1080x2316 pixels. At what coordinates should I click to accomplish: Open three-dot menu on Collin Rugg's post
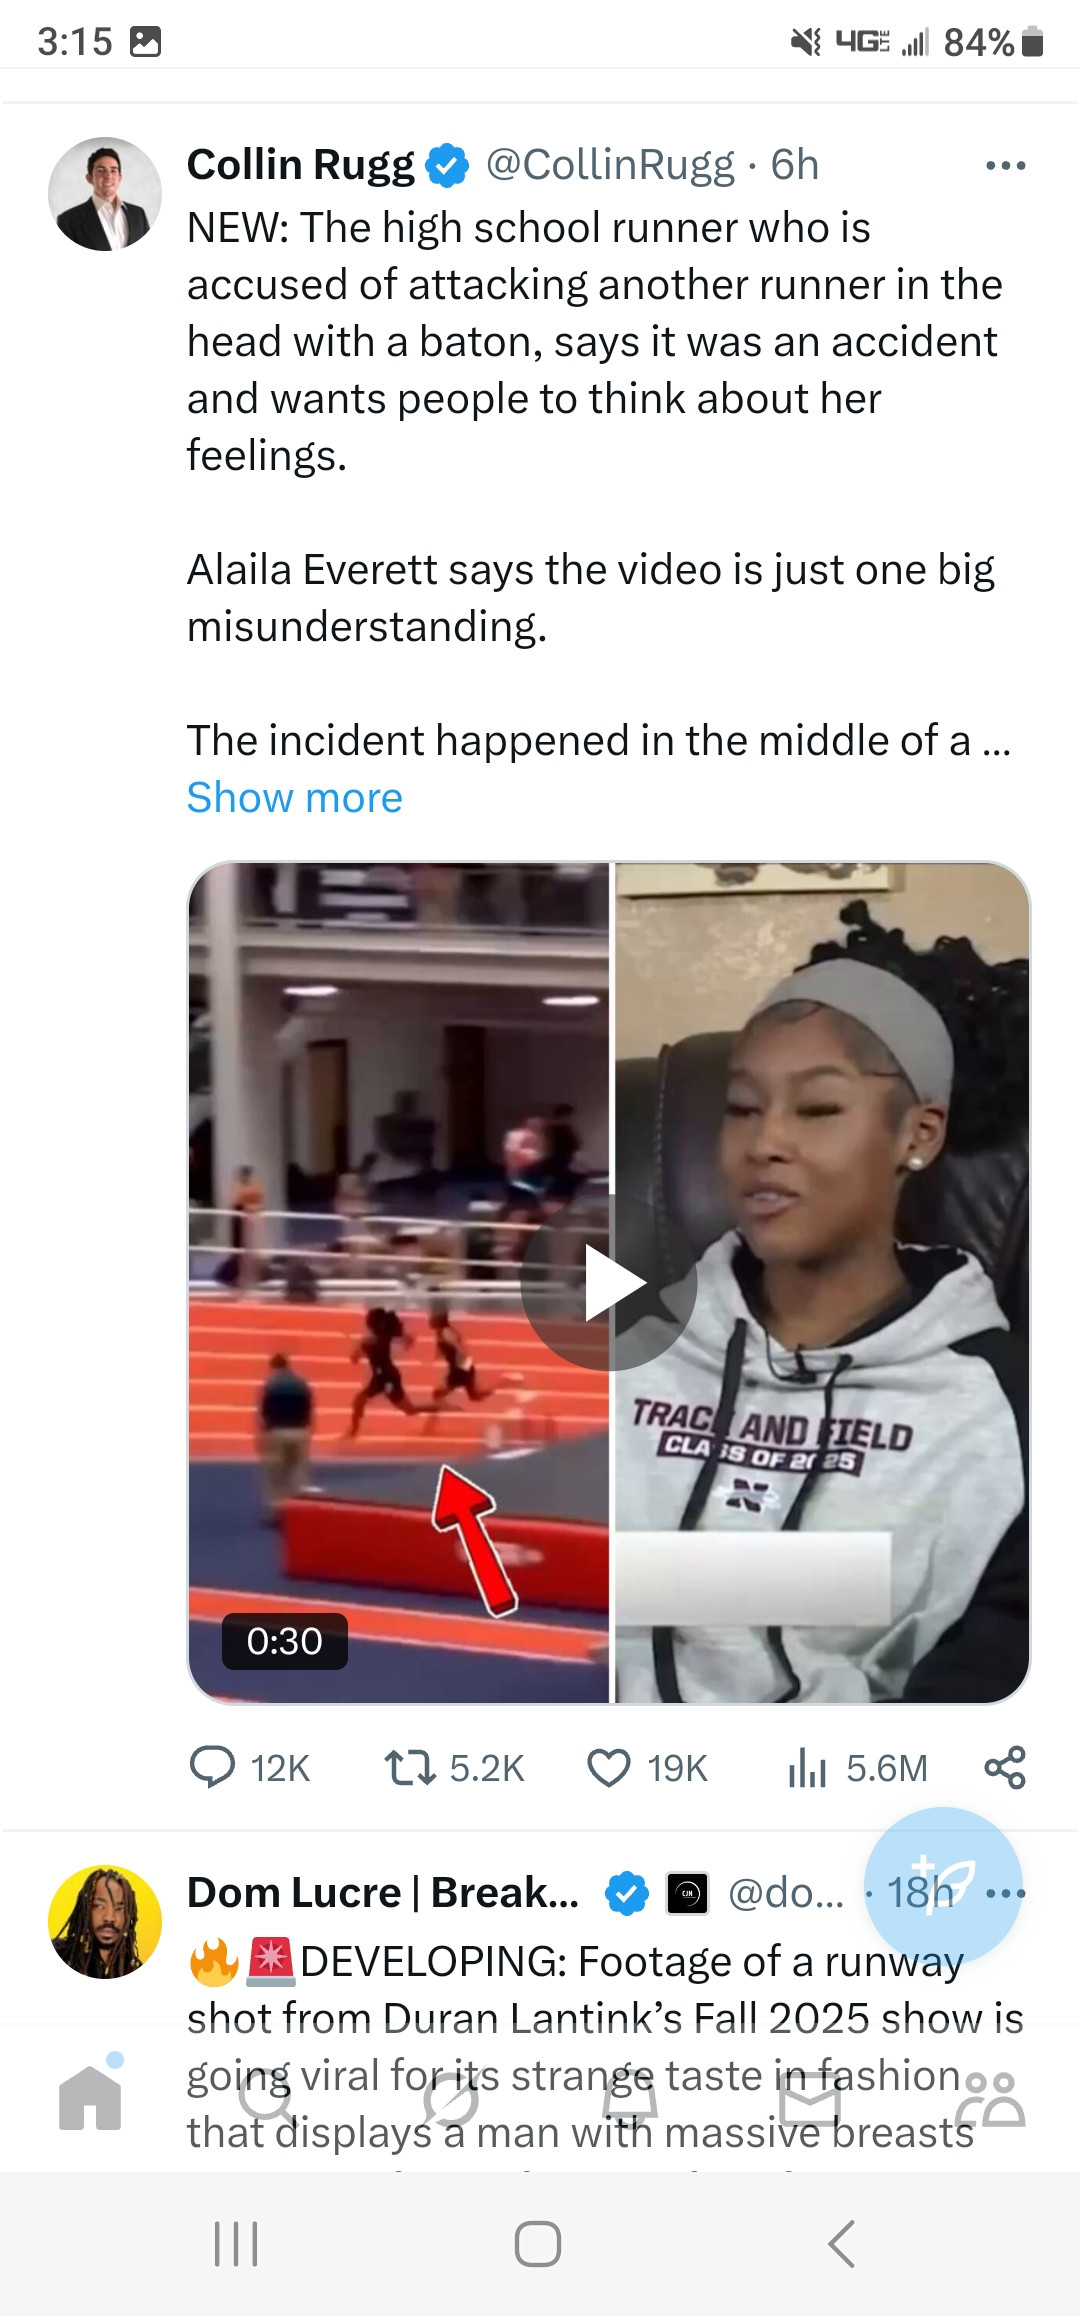[x=1005, y=166]
